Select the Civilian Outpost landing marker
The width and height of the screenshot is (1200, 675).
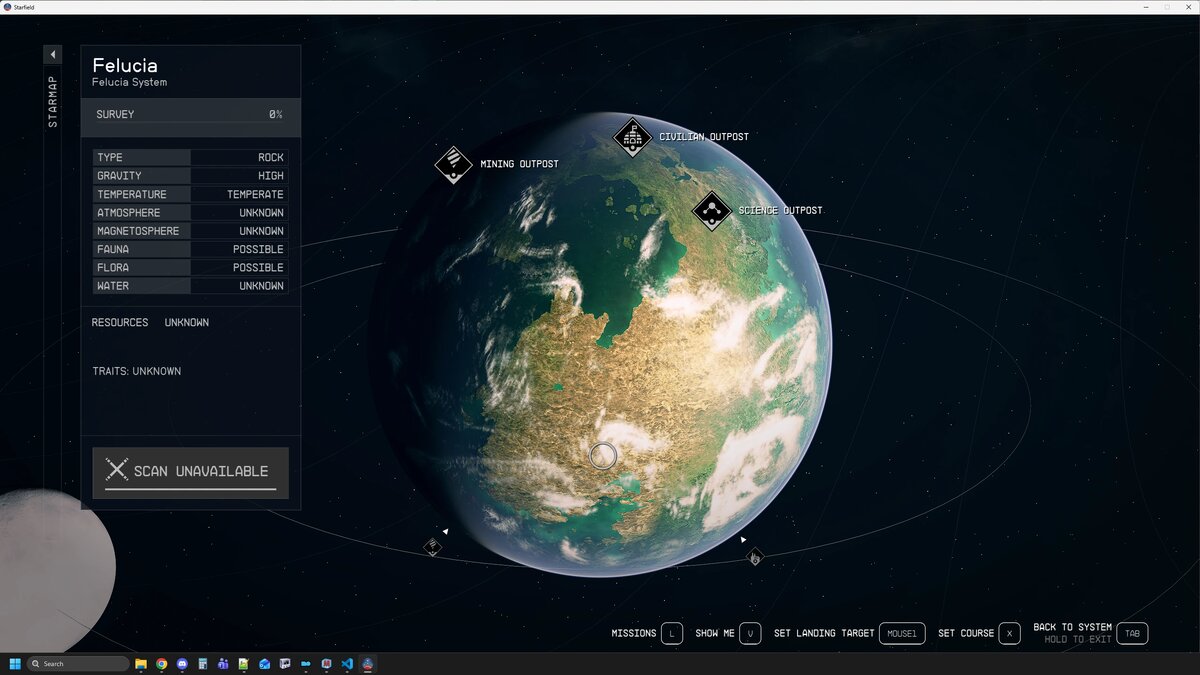coord(632,137)
